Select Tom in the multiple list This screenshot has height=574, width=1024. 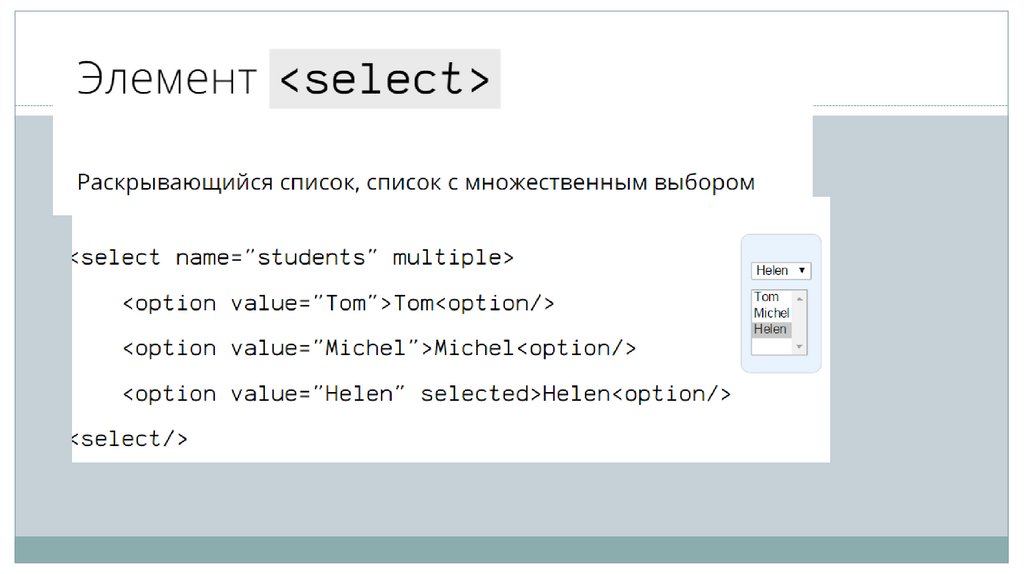[x=767, y=297]
